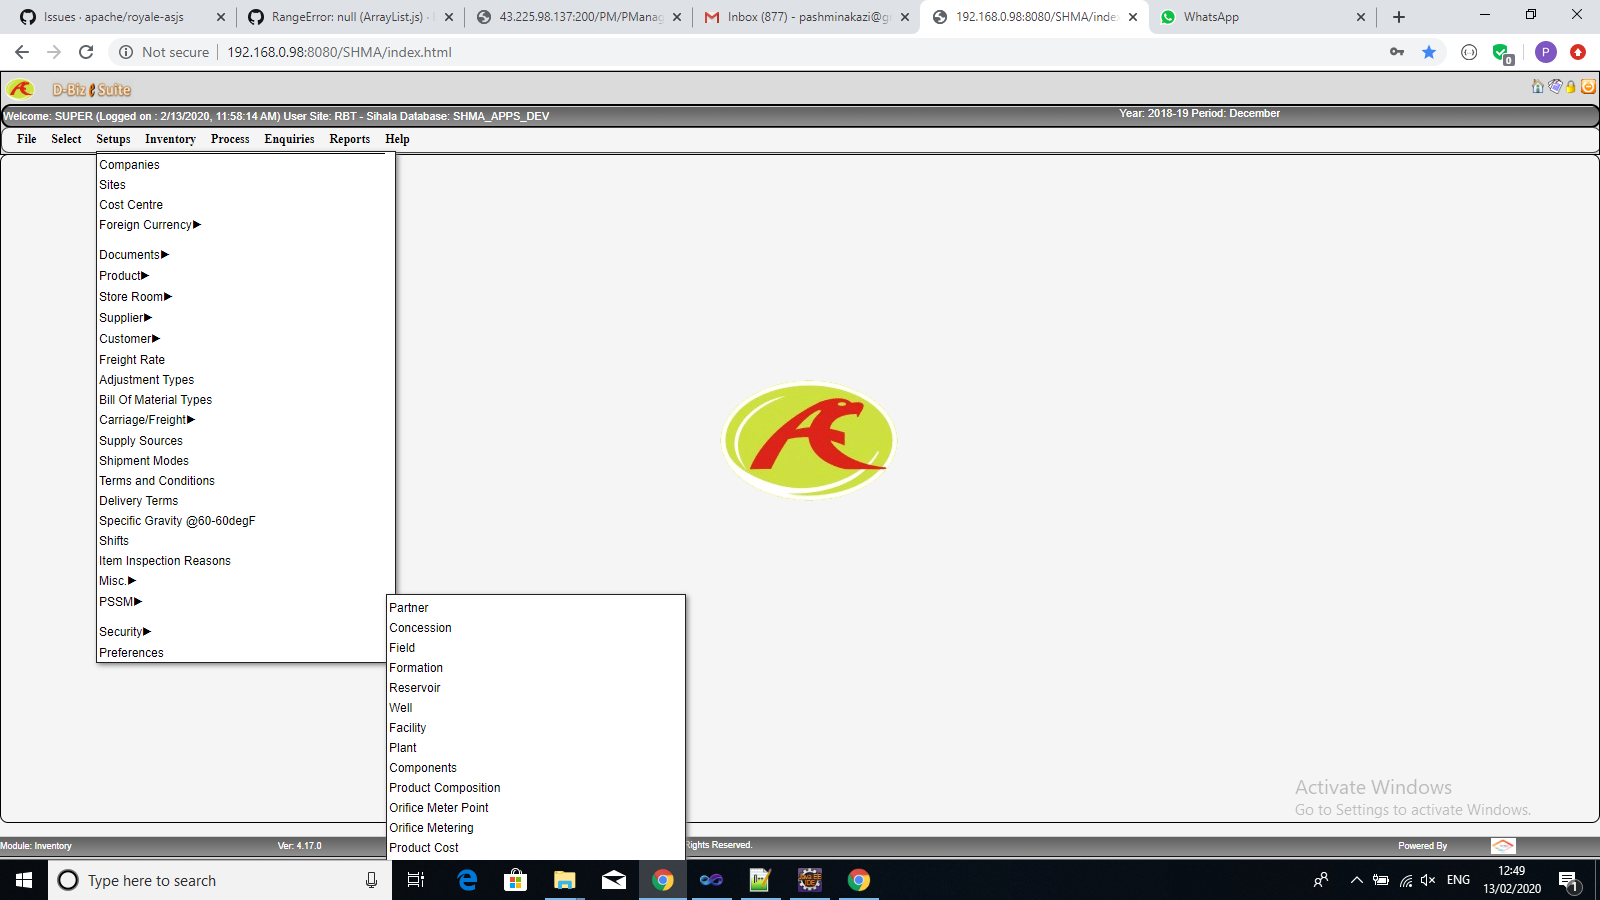Open the Chrome profile avatar P
1600x900 pixels.
(x=1546, y=52)
